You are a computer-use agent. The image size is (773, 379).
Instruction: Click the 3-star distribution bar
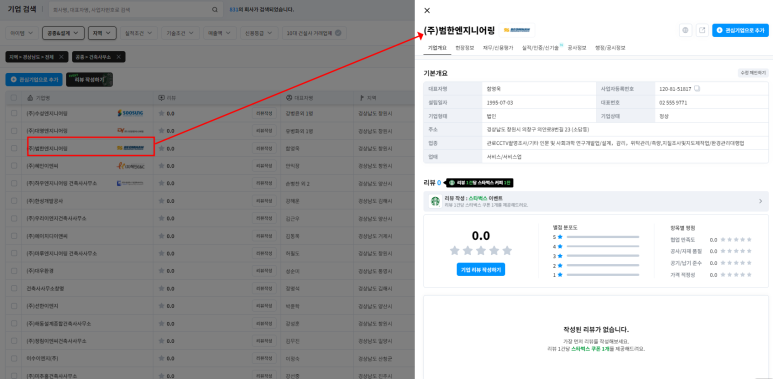pos(602,256)
